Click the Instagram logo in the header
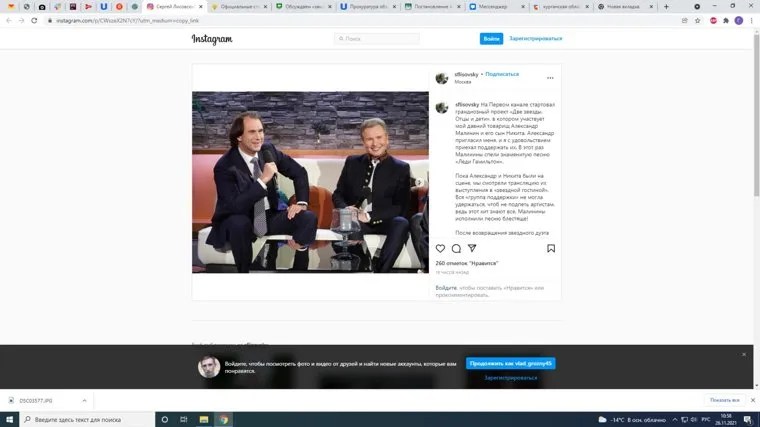The image size is (760, 427). pos(212,39)
